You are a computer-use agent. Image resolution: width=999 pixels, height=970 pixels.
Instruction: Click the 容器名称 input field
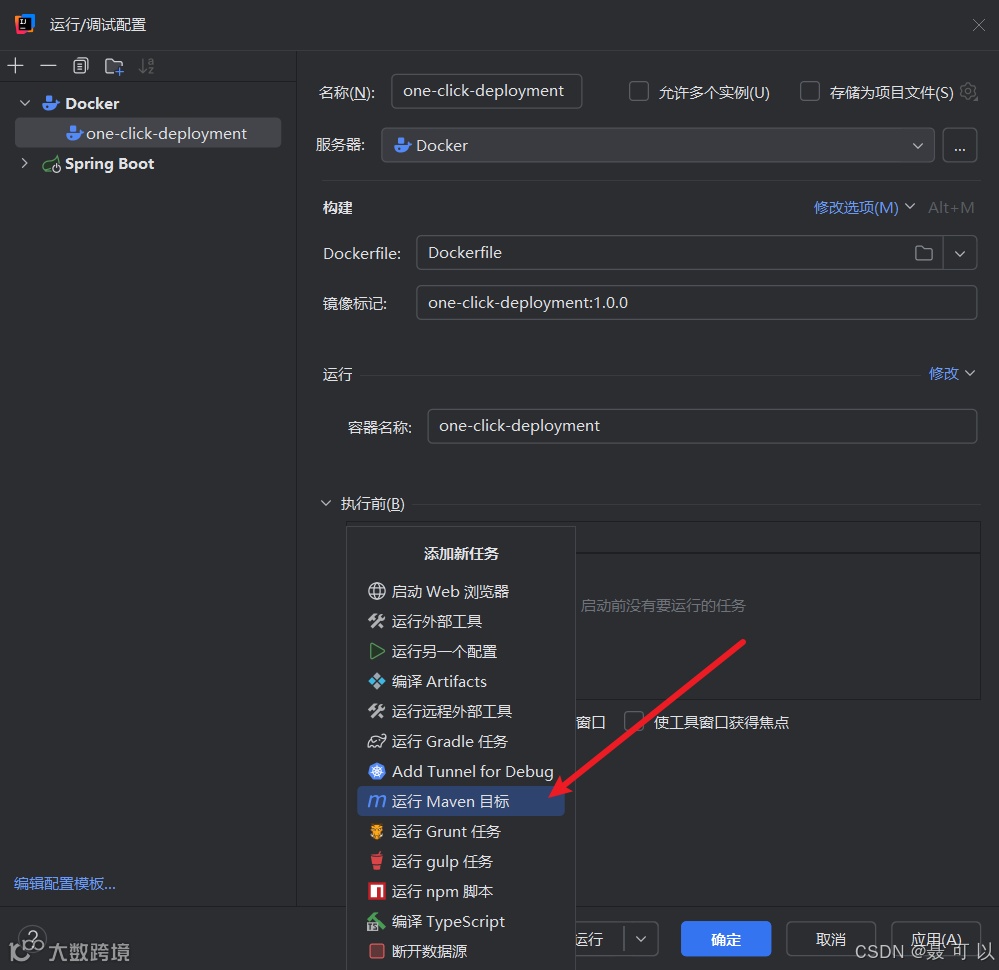pos(702,426)
